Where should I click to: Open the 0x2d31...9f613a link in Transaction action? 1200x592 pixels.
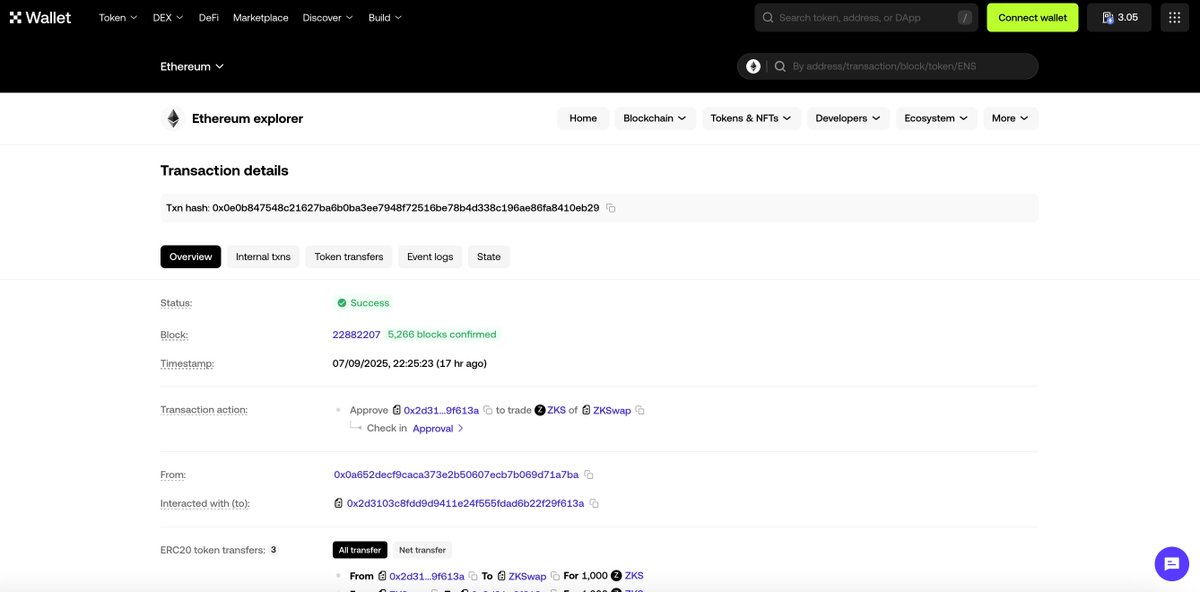pos(442,410)
